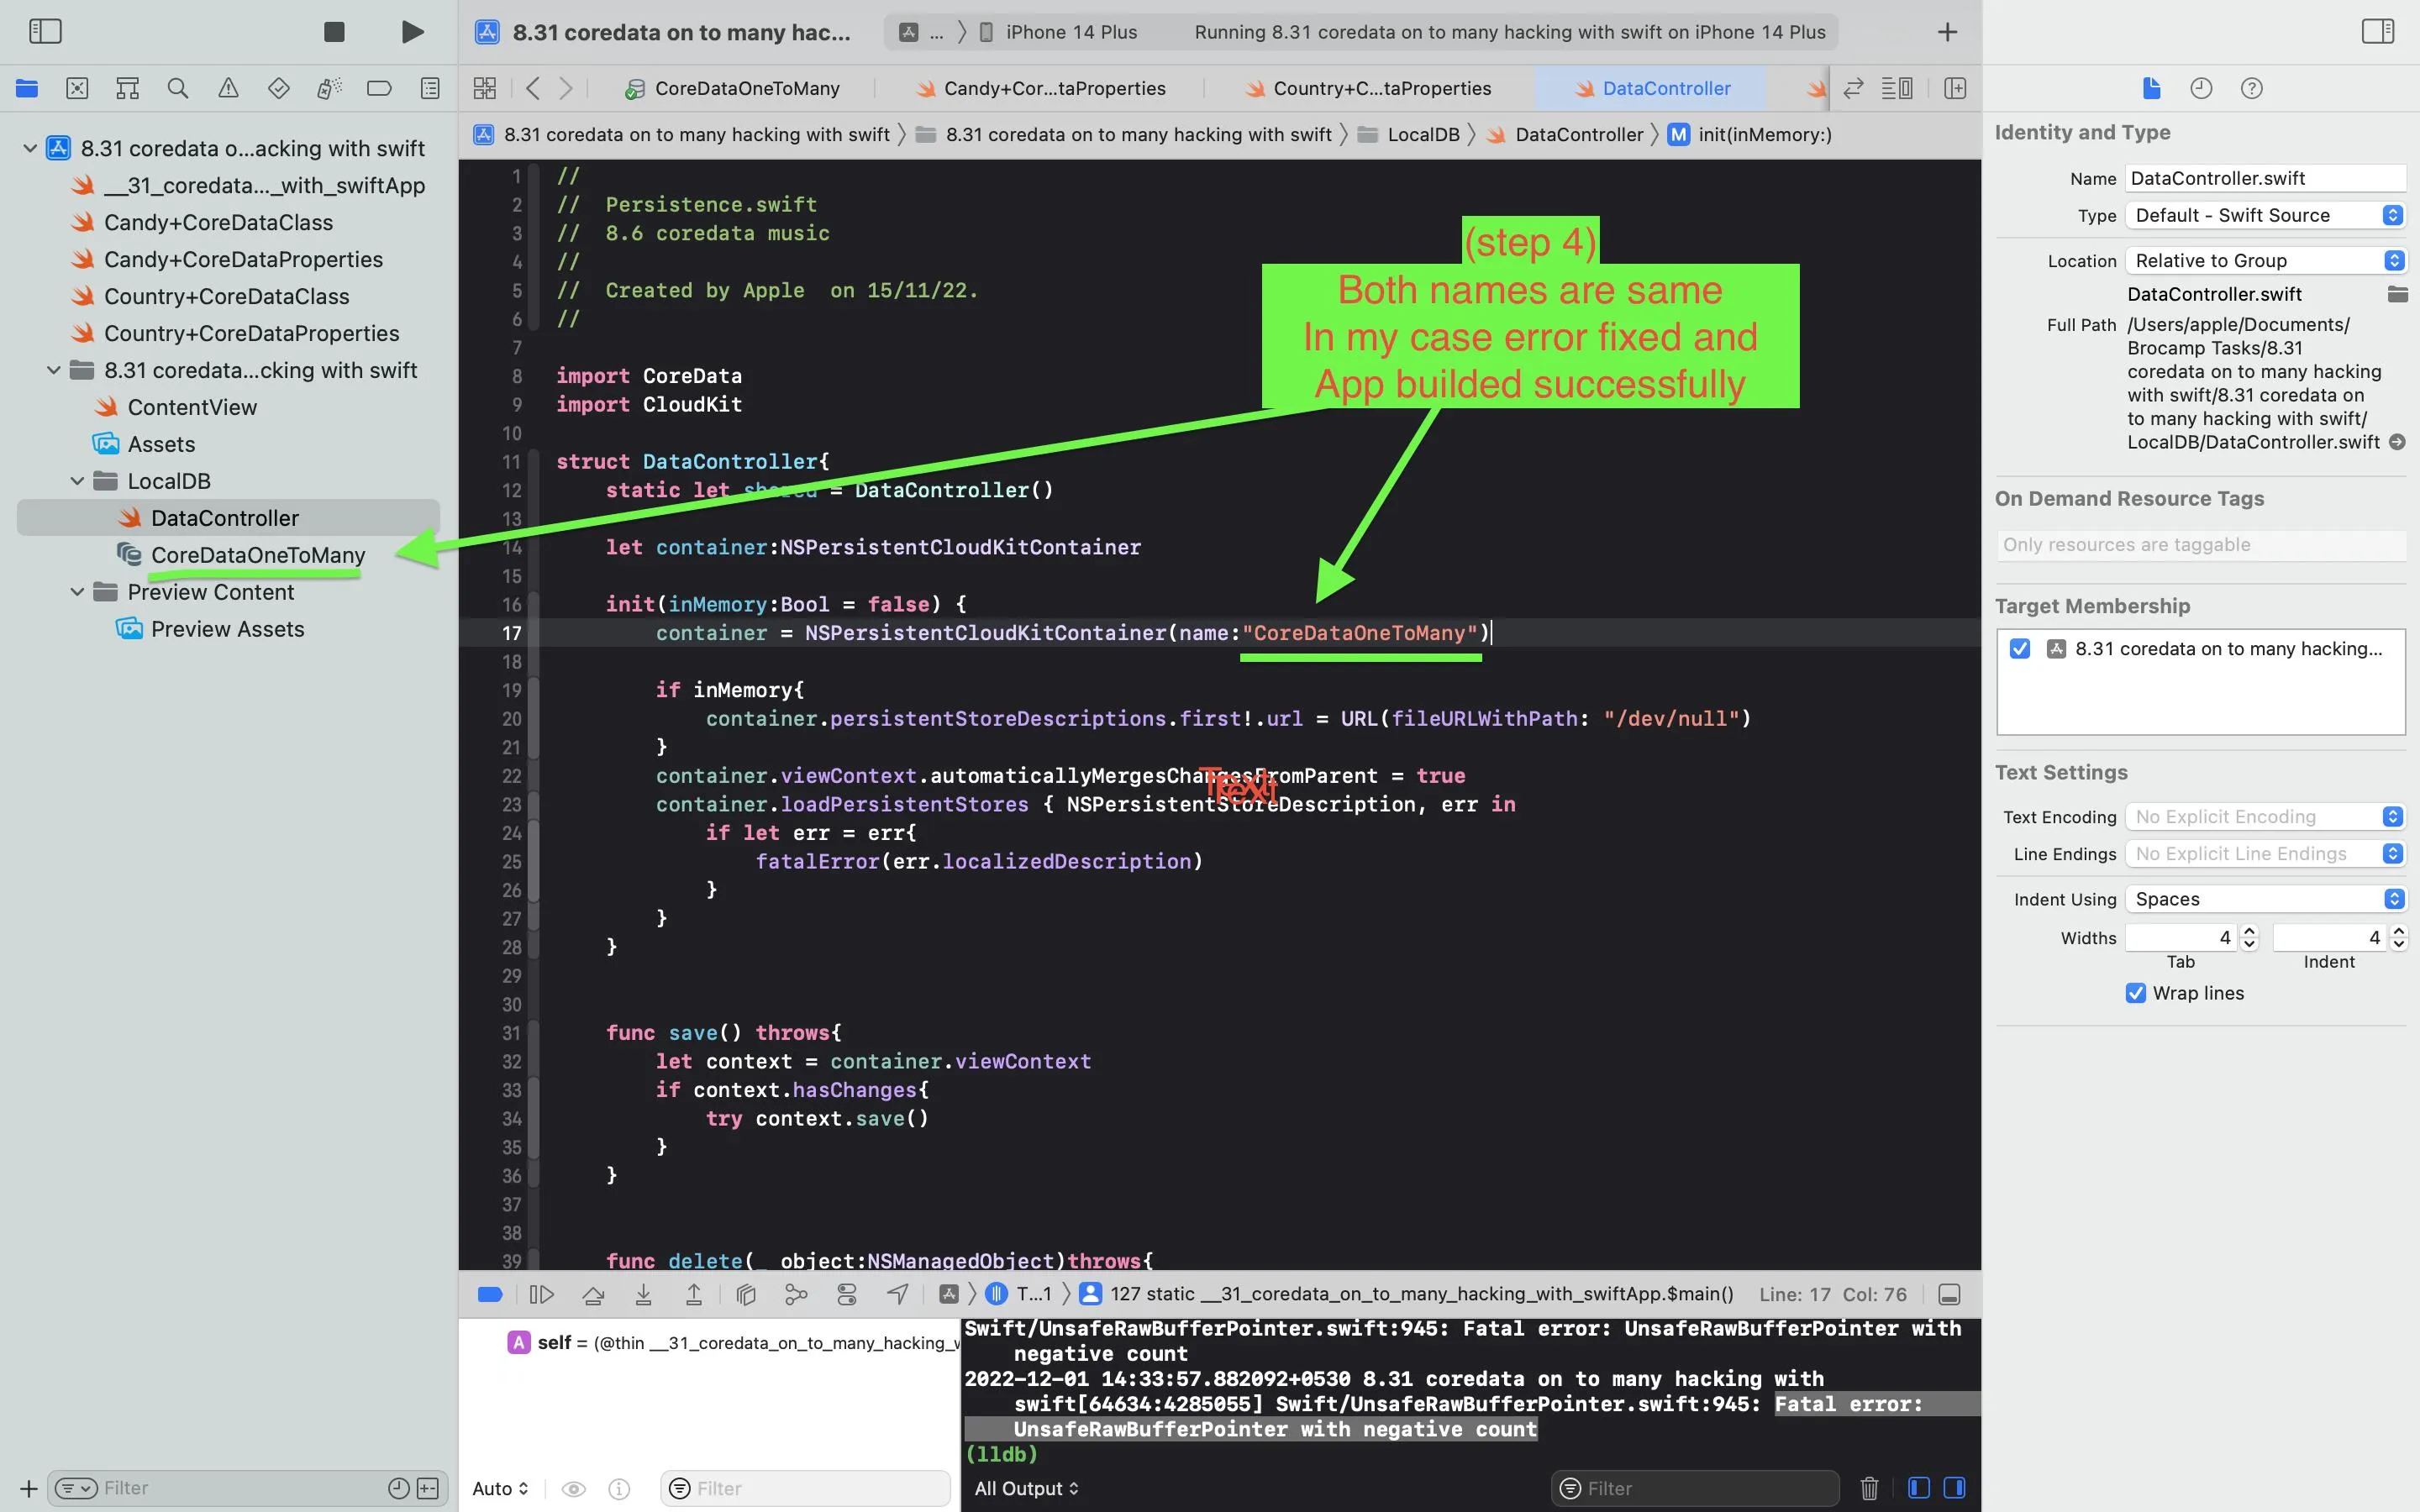This screenshot has width=2420, height=1512.
Task: Select ContentView in the project navigator
Action: (192, 407)
